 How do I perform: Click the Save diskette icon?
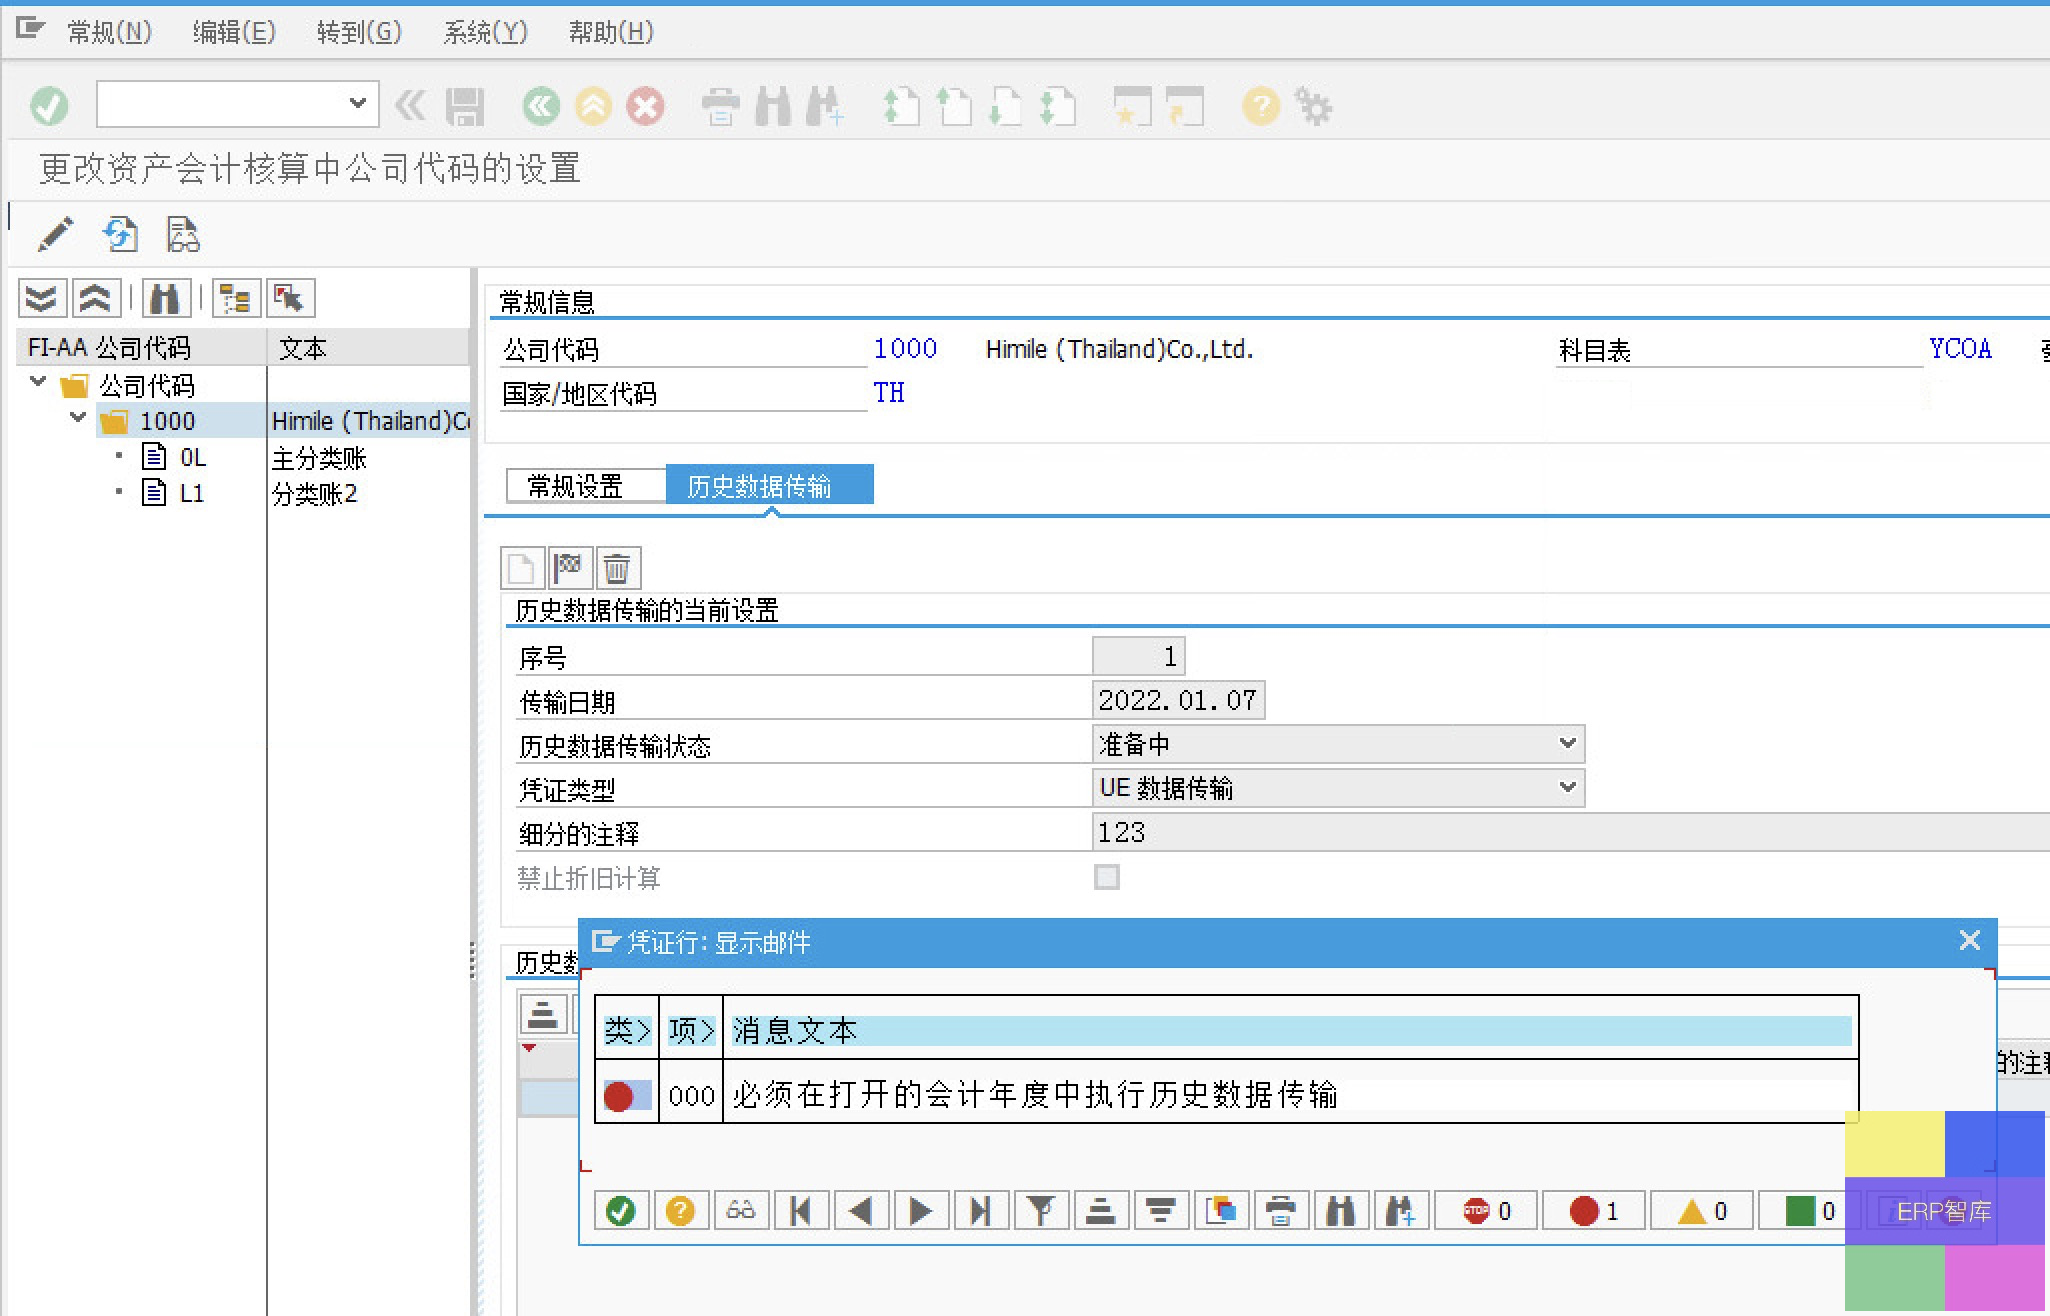point(465,106)
